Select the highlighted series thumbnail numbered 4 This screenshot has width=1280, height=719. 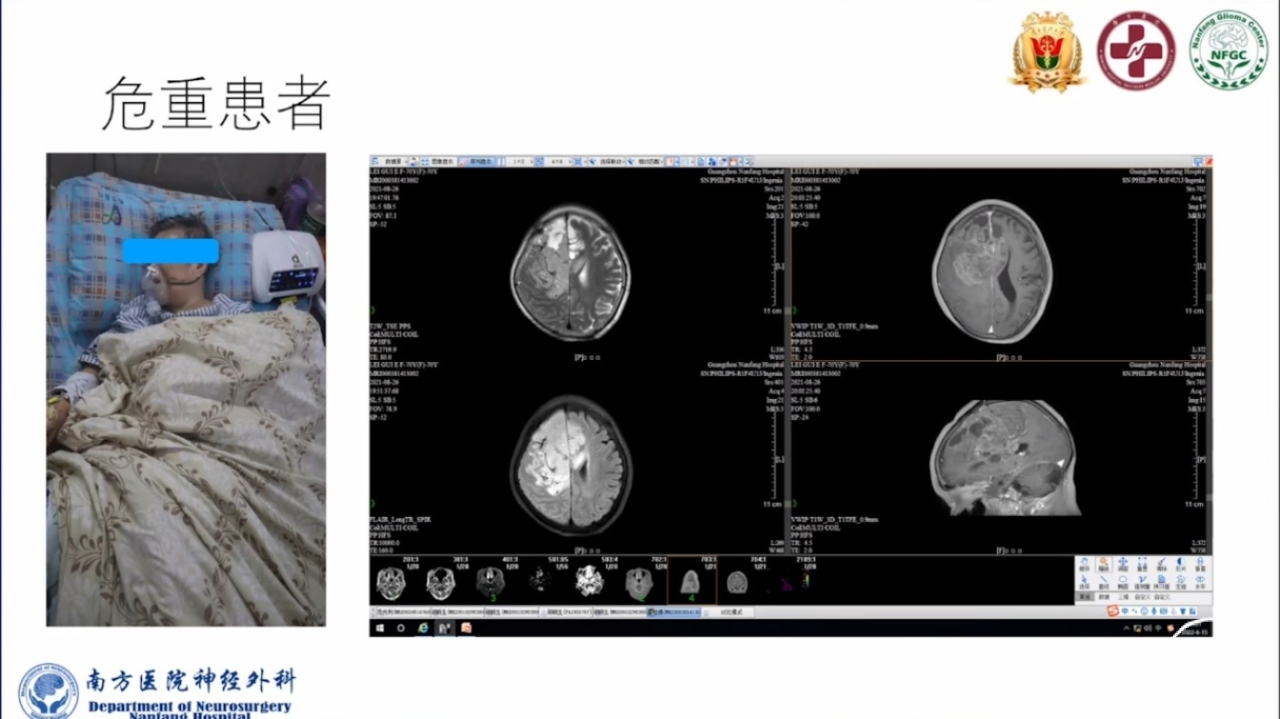pos(689,582)
